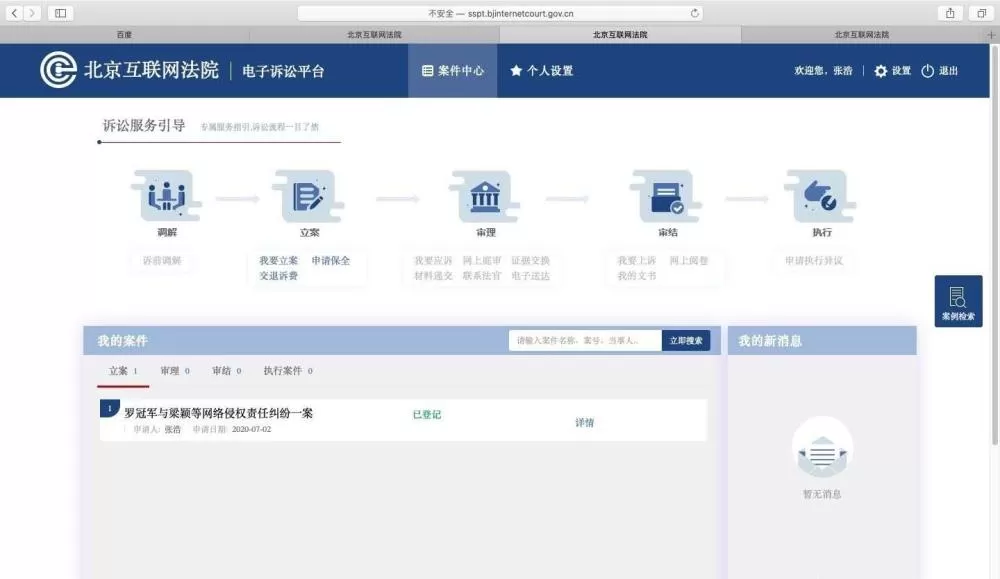Click the 我要应诉 link
Image resolution: width=1000 pixels, height=579 pixels.
(x=433, y=261)
